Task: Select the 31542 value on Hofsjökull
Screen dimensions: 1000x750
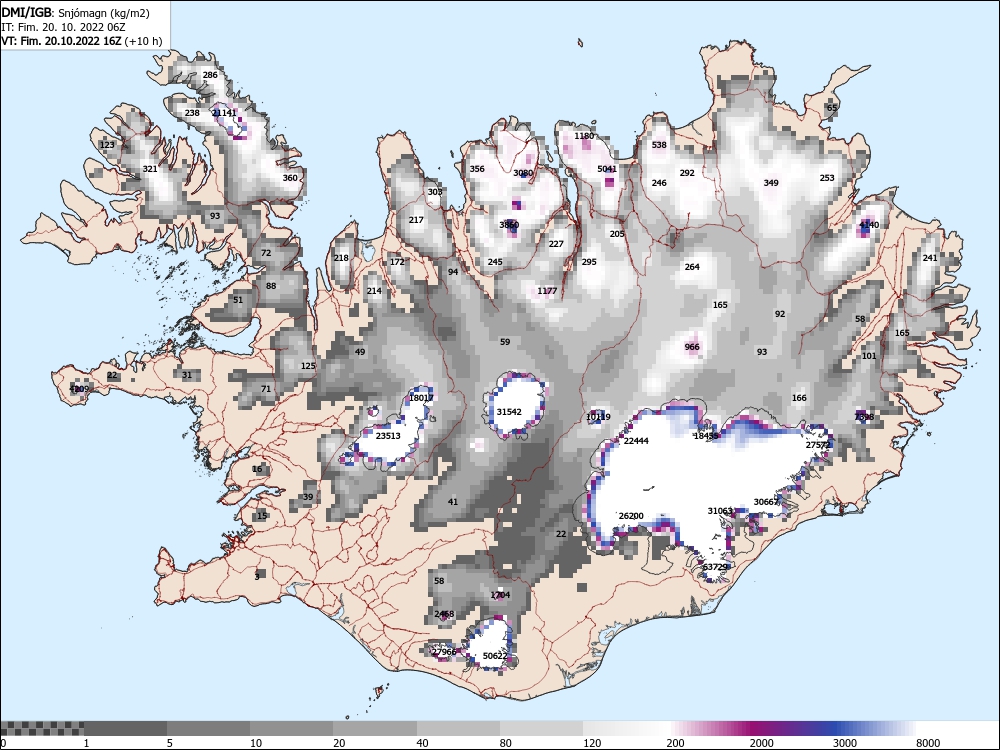Action: (x=509, y=412)
